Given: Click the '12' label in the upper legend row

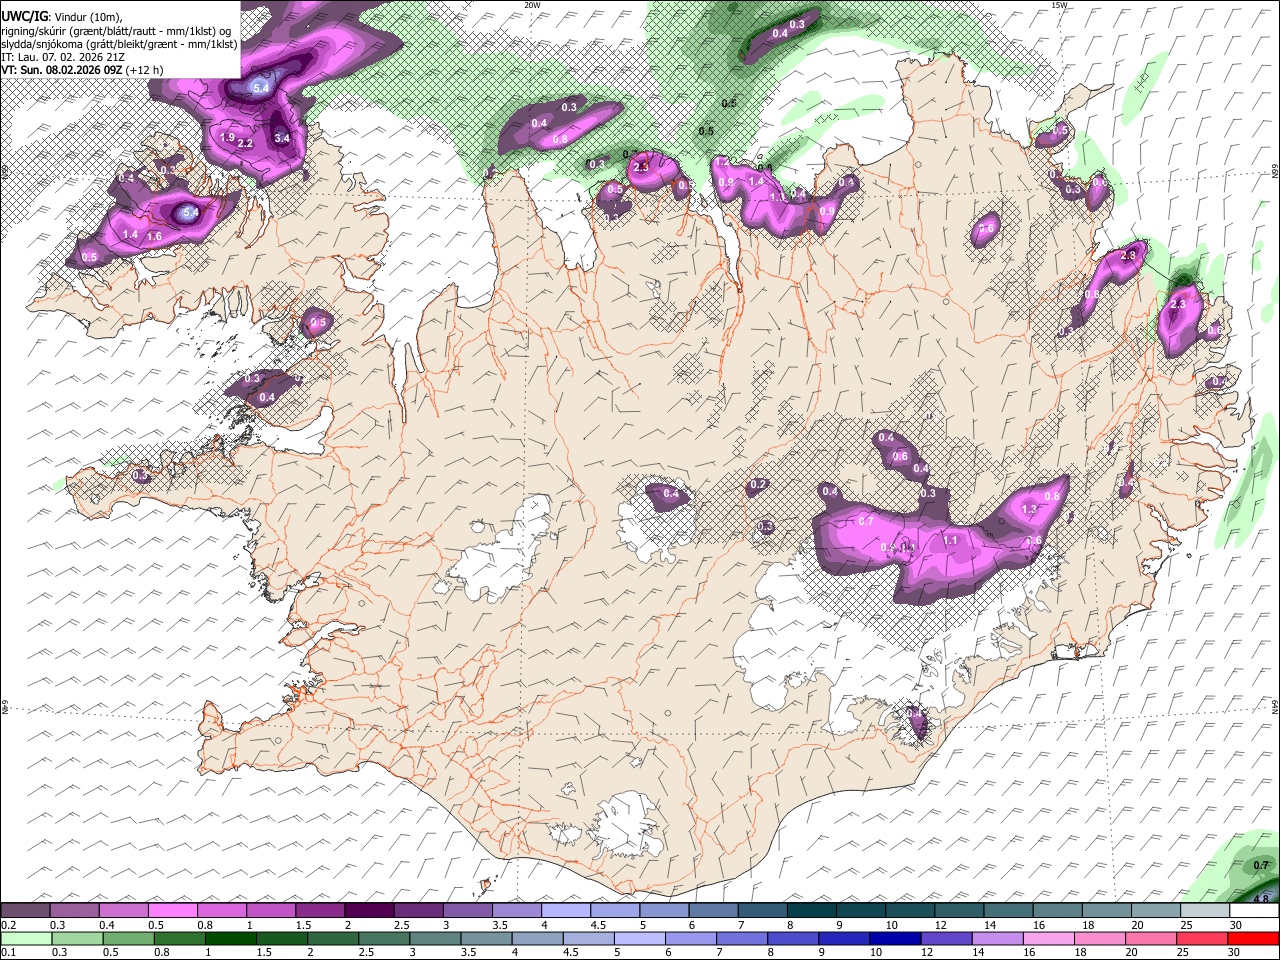Looking at the screenshot, I should pos(942,925).
